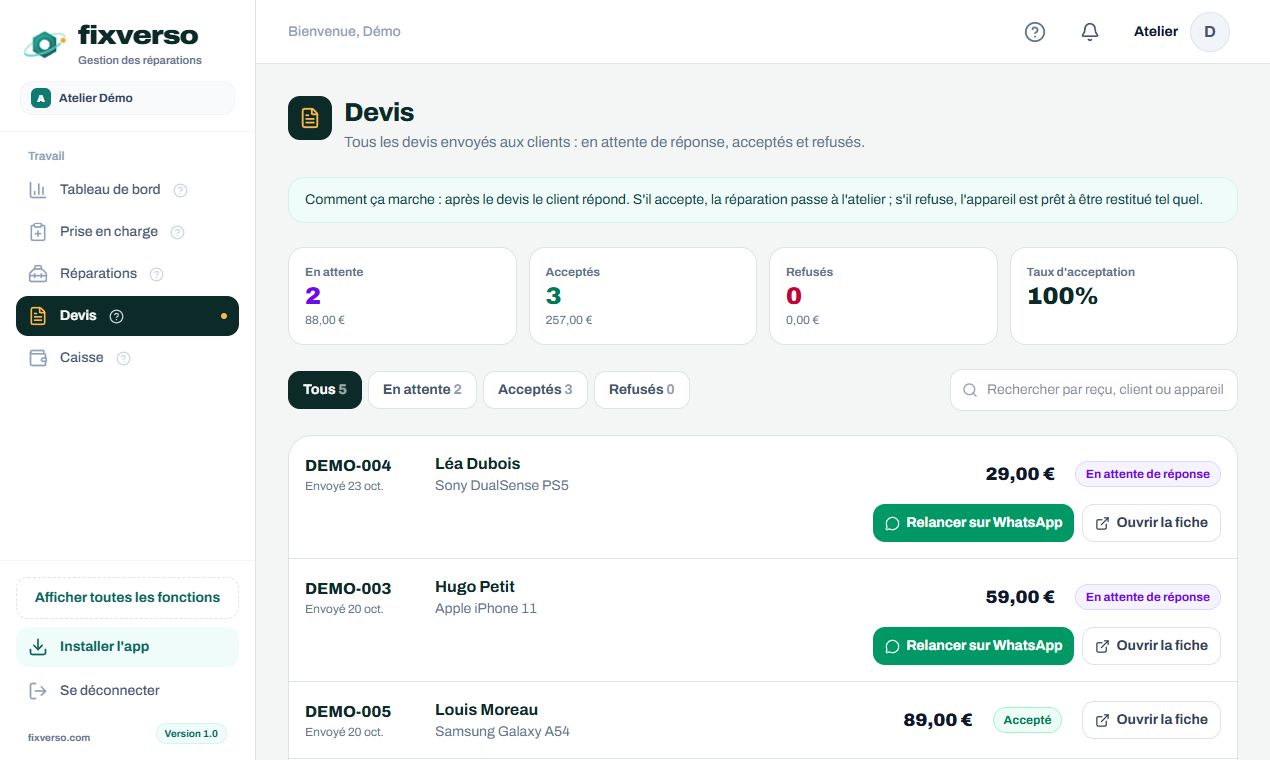This screenshot has height=760, width=1270.
Task: Click the 89,00 € amount
Action: tap(938, 720)
